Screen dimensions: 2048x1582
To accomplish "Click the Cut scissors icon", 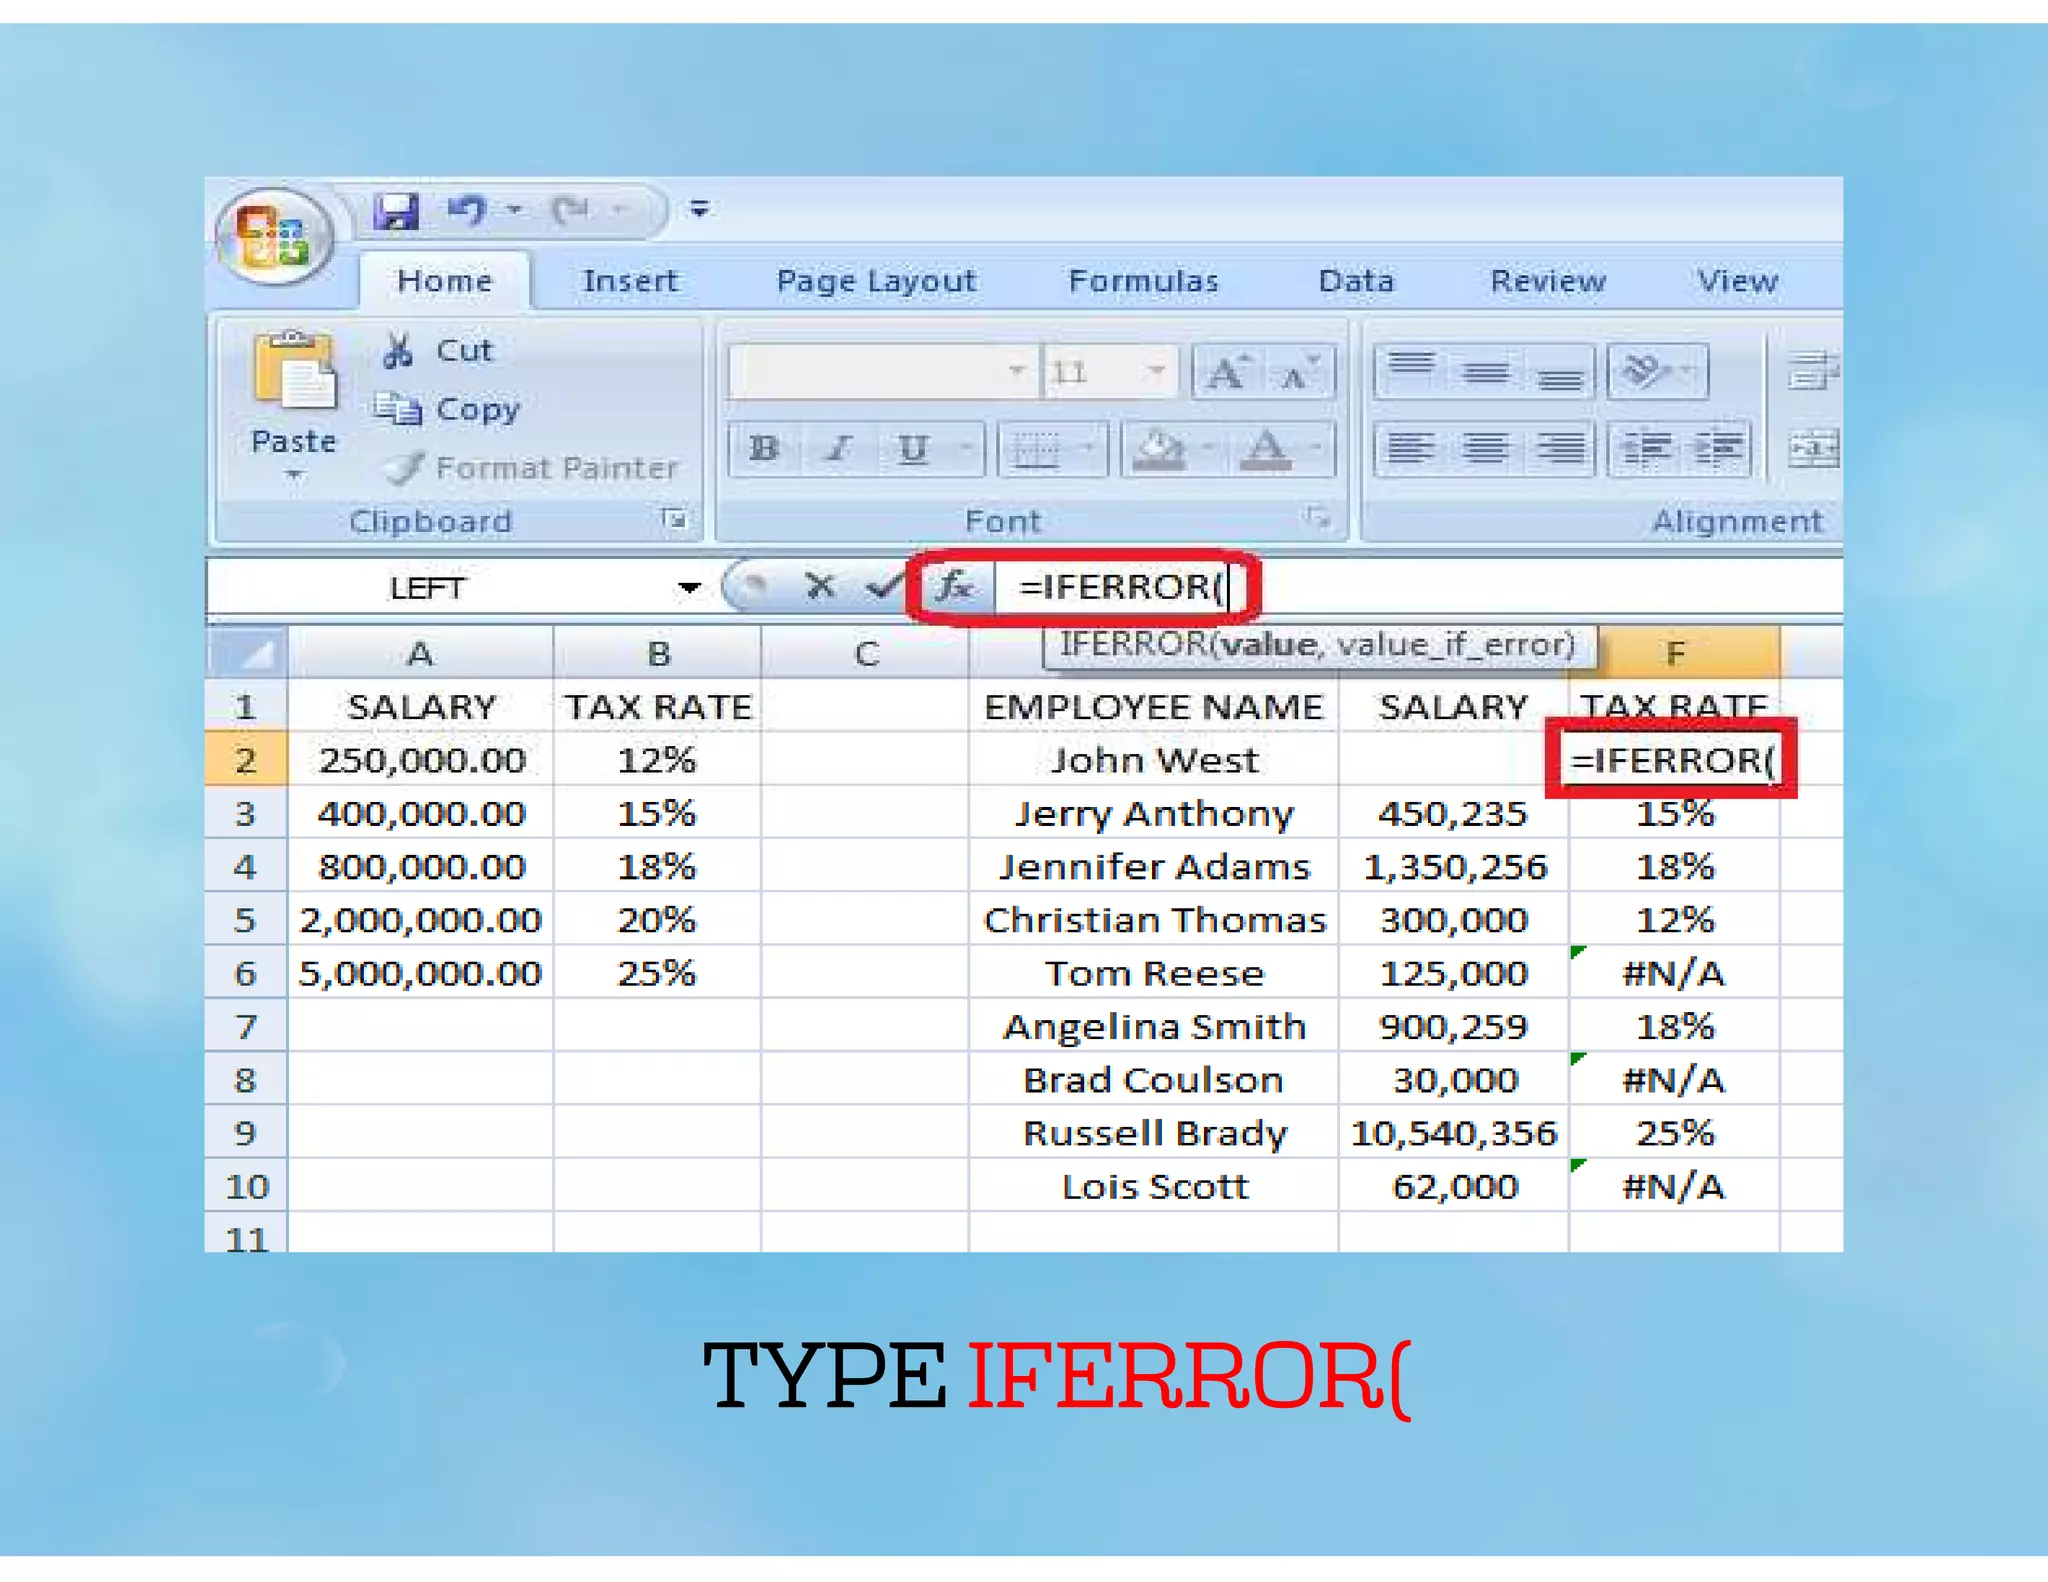I will (398, 350).
